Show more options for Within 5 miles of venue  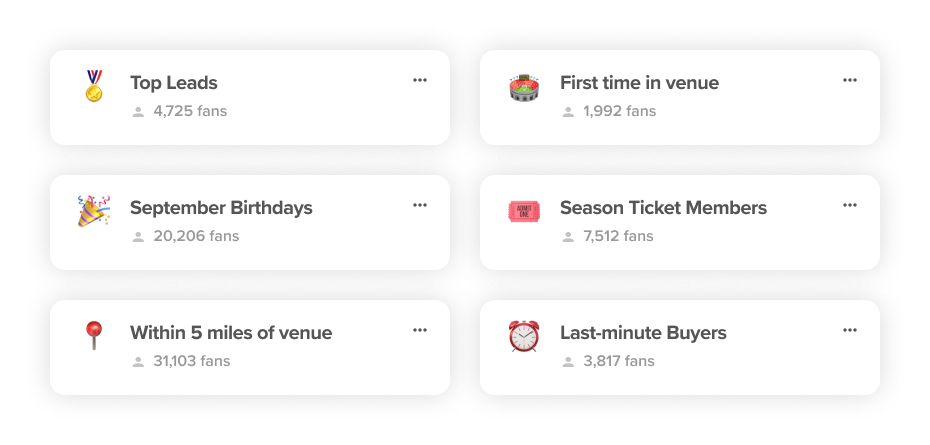420,330
